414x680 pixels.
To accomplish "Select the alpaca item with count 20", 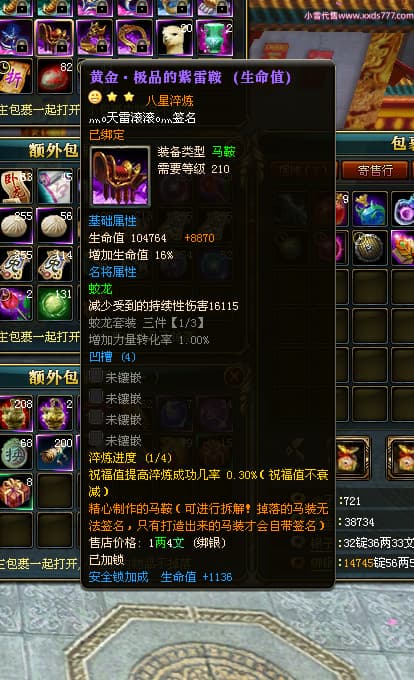I will (175, 38).
